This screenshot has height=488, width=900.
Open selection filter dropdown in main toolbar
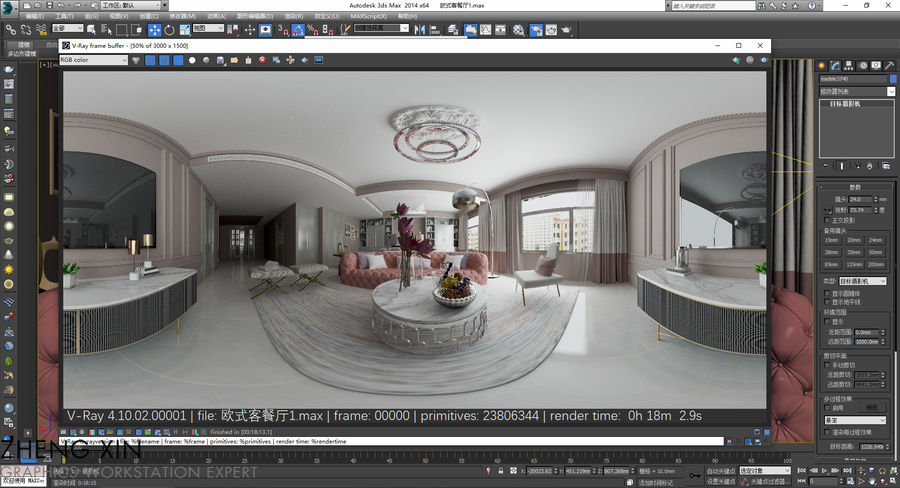(68, 28)
